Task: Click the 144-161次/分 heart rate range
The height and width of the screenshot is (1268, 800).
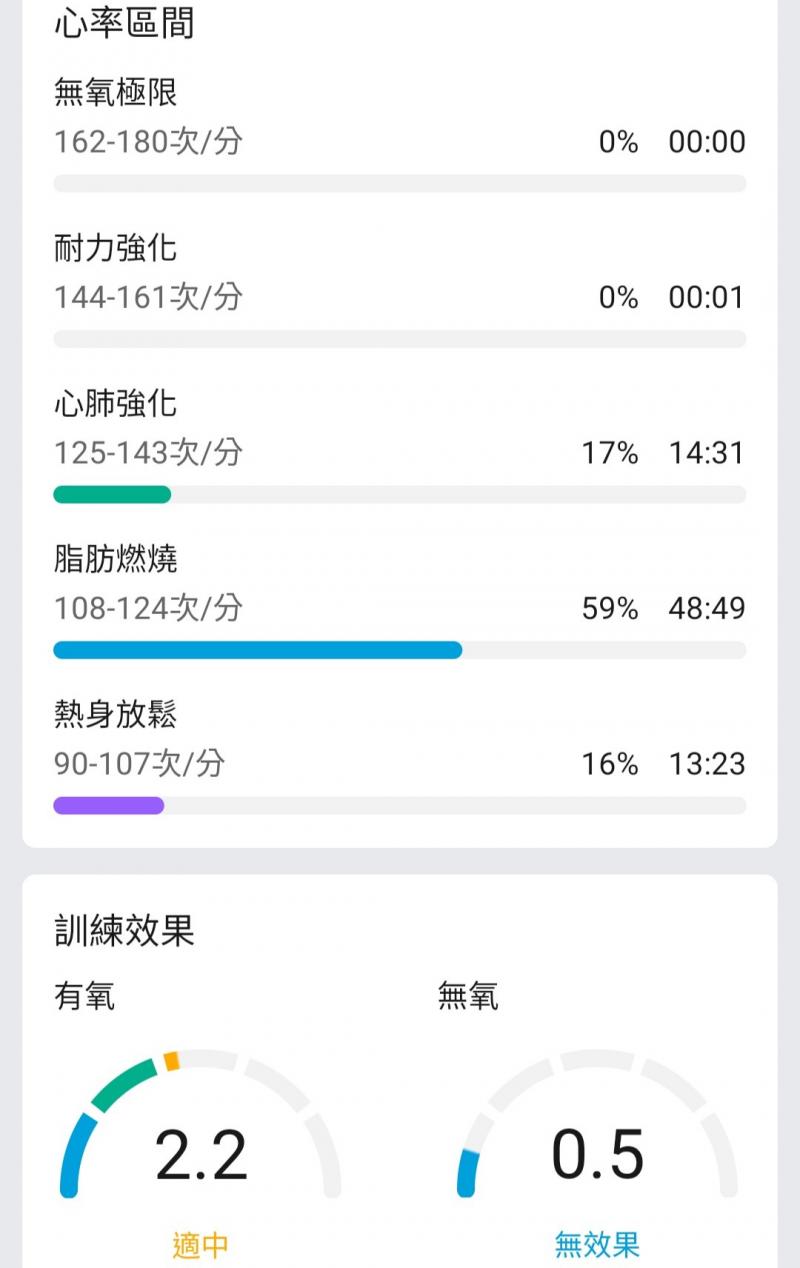Action: pos(148,297)
